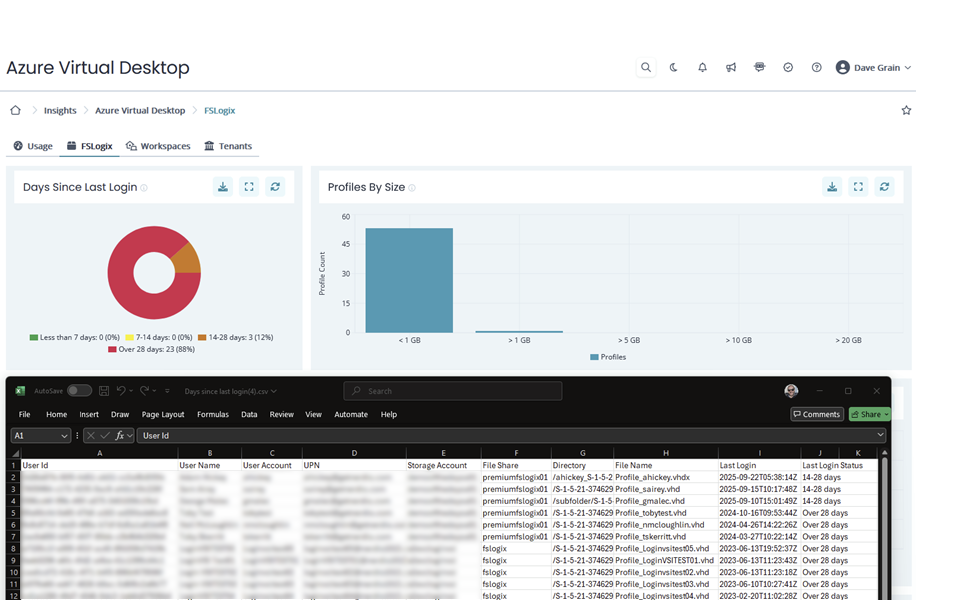Click the announcements megaphone icon

coord(731,68)
